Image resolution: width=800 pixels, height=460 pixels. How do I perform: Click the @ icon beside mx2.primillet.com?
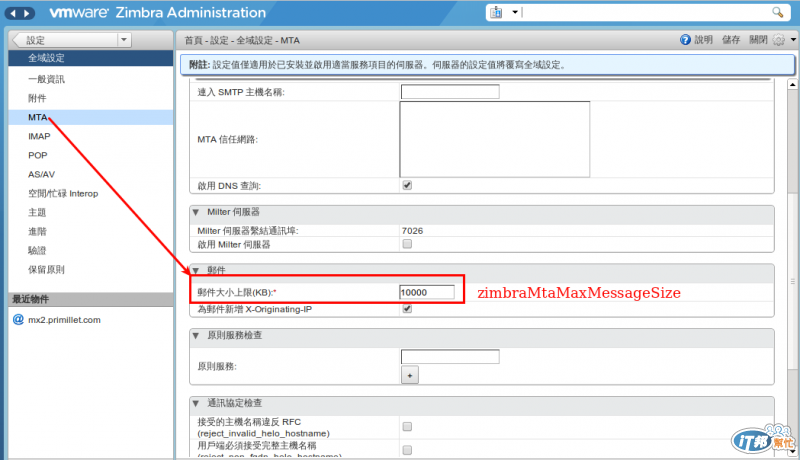[18, 319]
